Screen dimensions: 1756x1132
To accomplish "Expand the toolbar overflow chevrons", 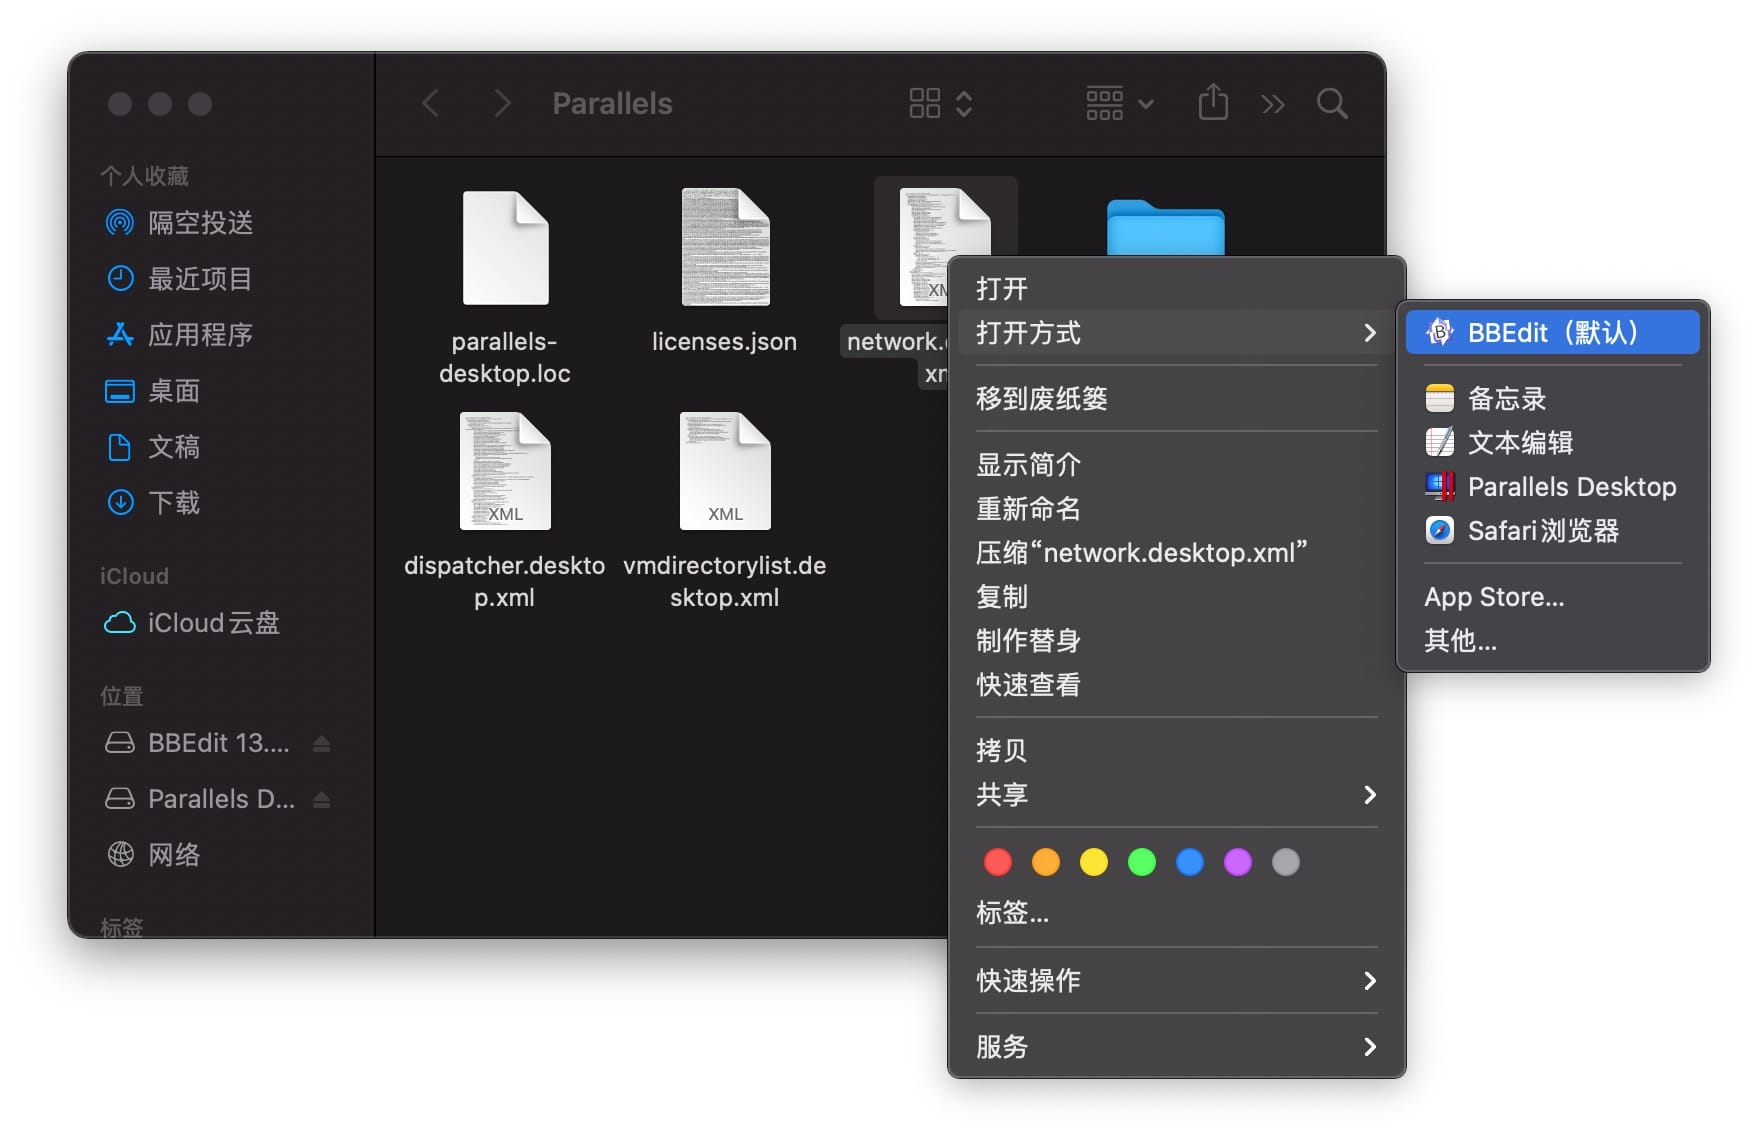I will [x=1272, y=104].
